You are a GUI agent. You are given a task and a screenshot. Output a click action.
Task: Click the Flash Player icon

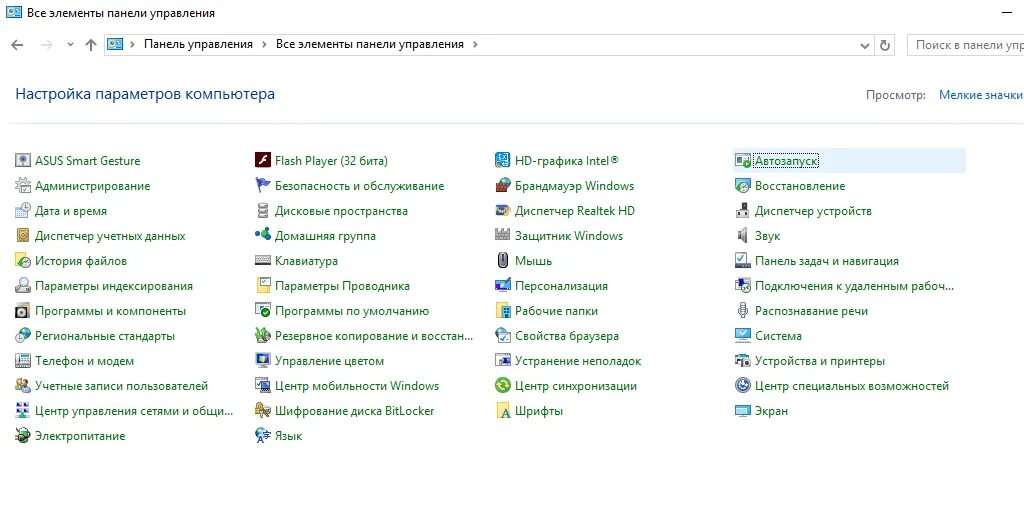coord(263,161)
